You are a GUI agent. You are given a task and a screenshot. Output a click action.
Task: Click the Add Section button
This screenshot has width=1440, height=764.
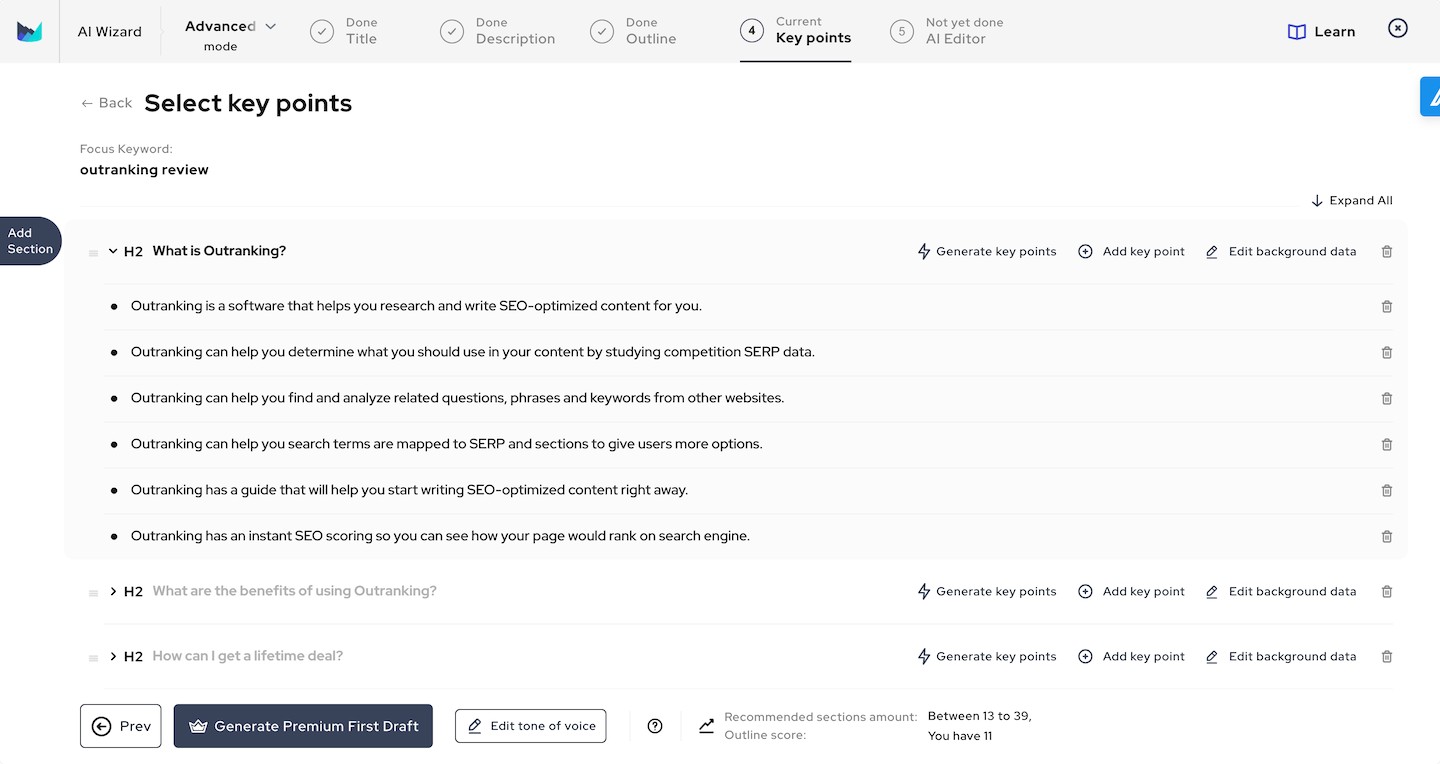[x=30, y=241]
